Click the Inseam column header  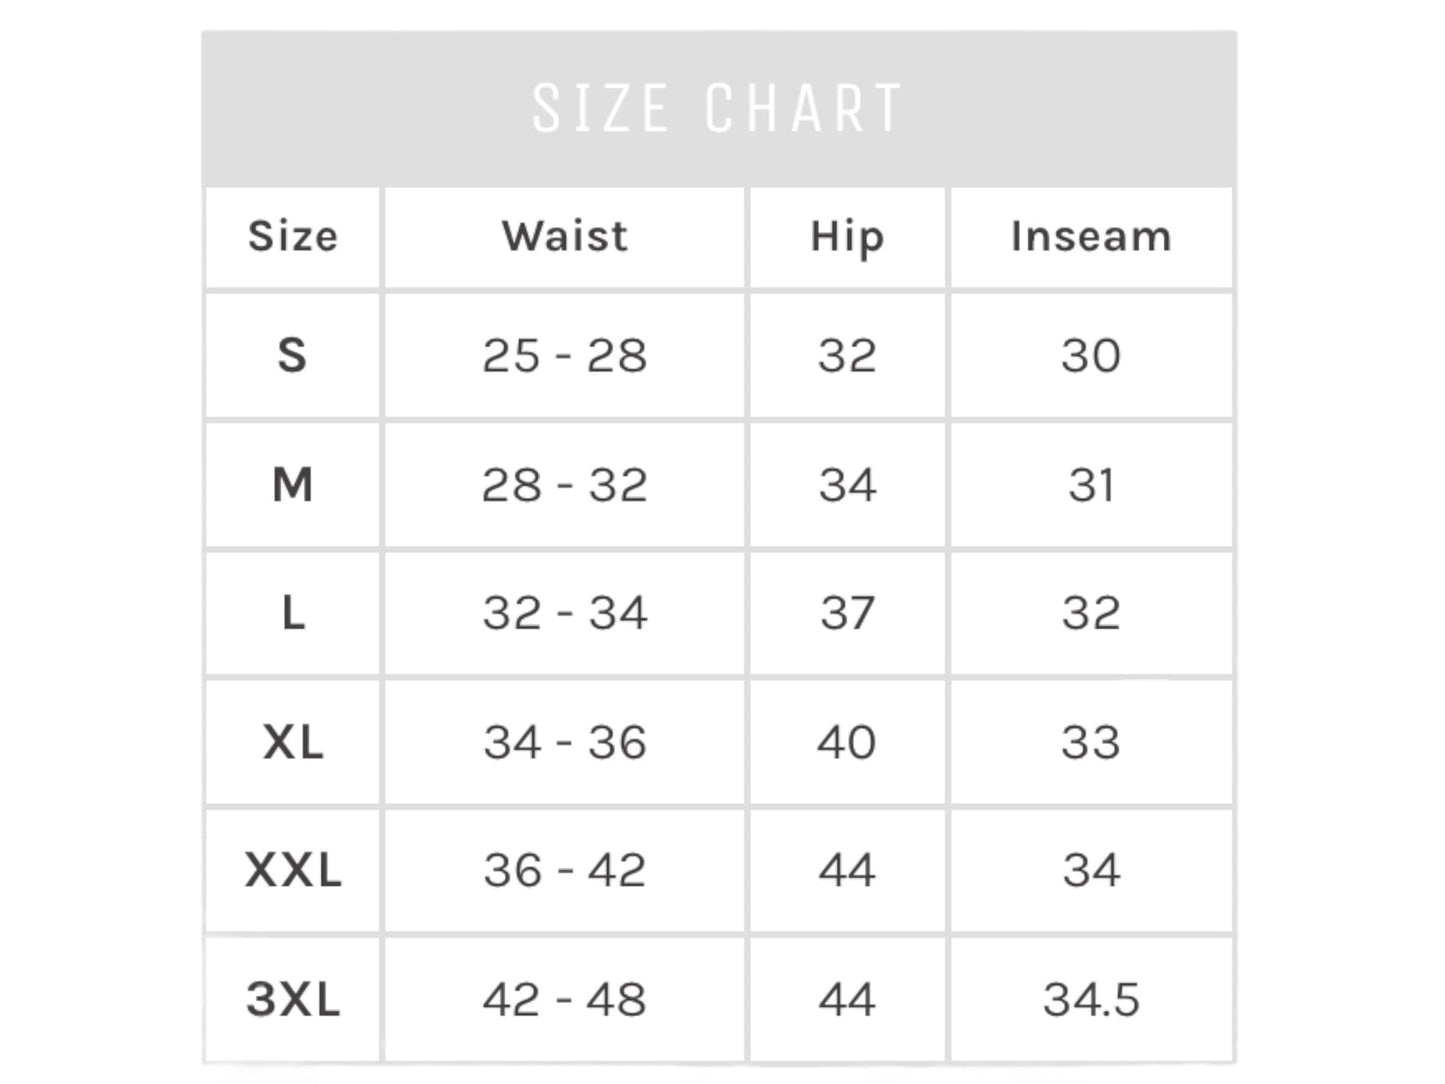pos(1091,237)
